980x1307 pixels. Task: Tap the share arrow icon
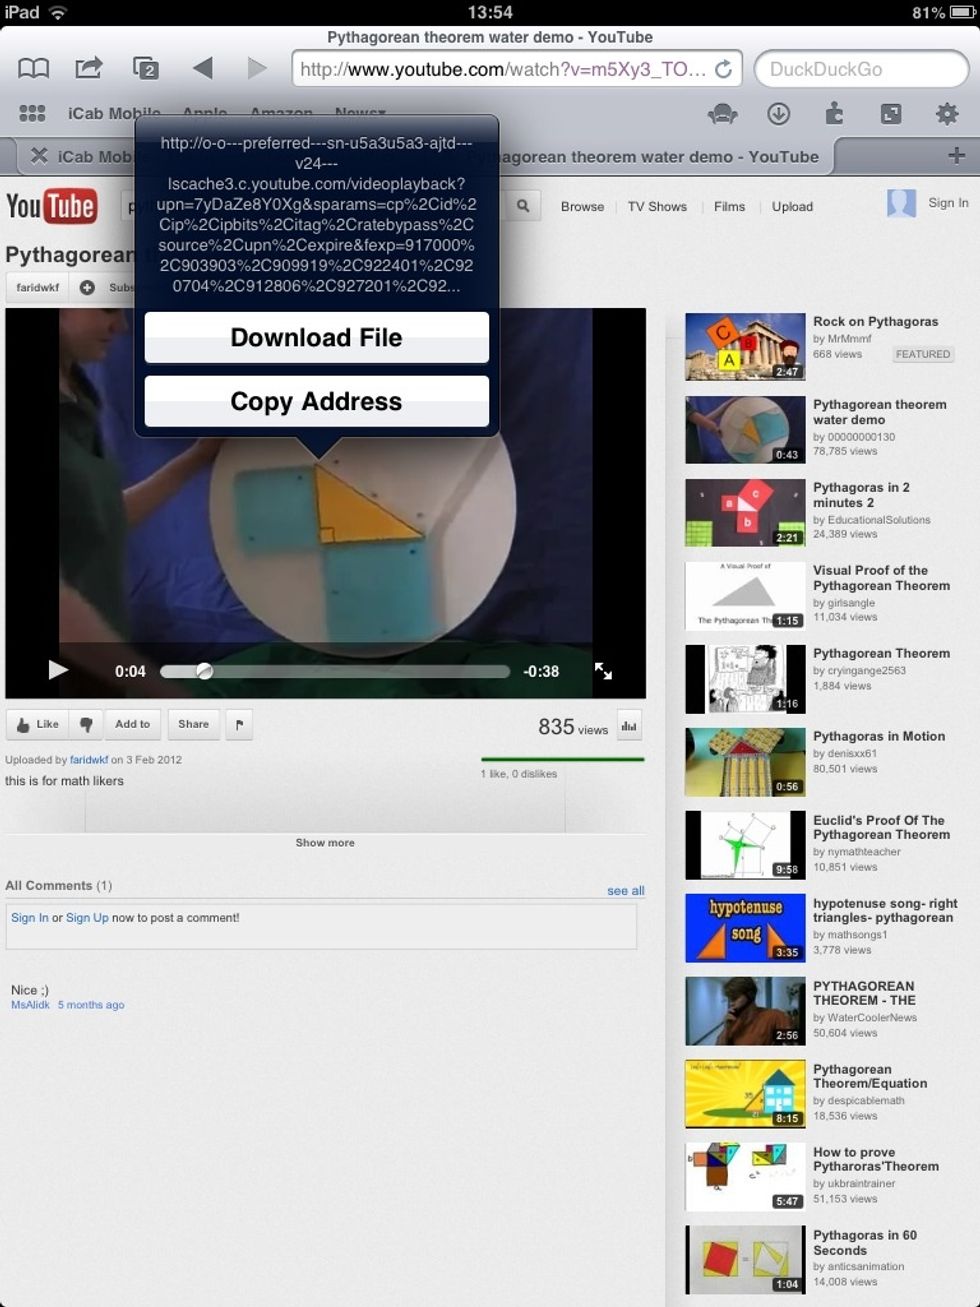[89, 68]
